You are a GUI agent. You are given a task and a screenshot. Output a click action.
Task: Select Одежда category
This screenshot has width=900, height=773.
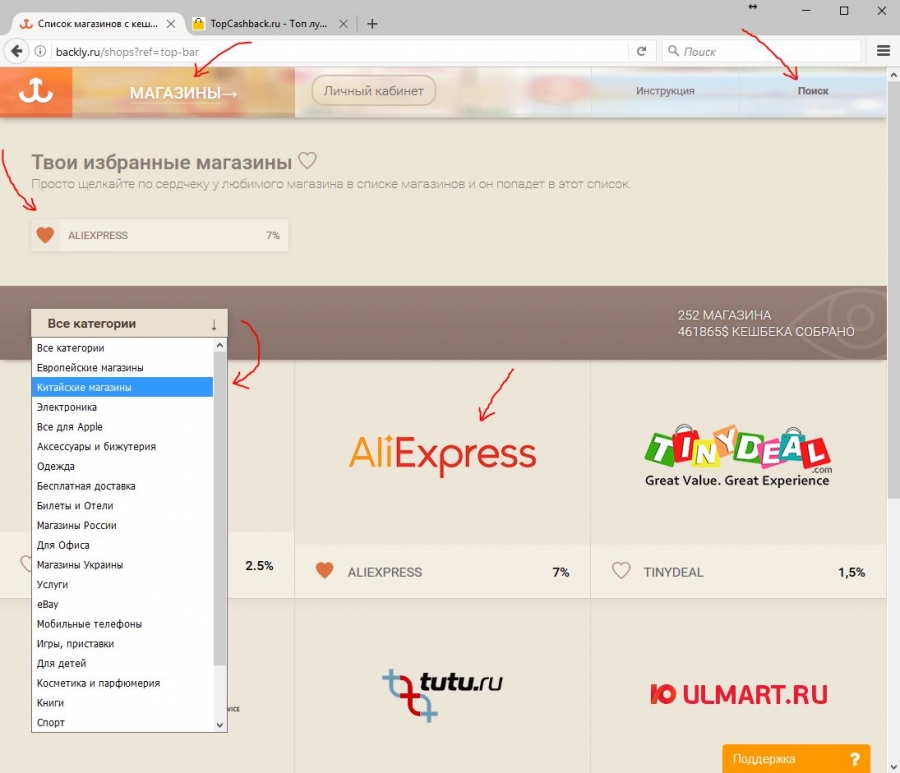(x=122, y=466)
